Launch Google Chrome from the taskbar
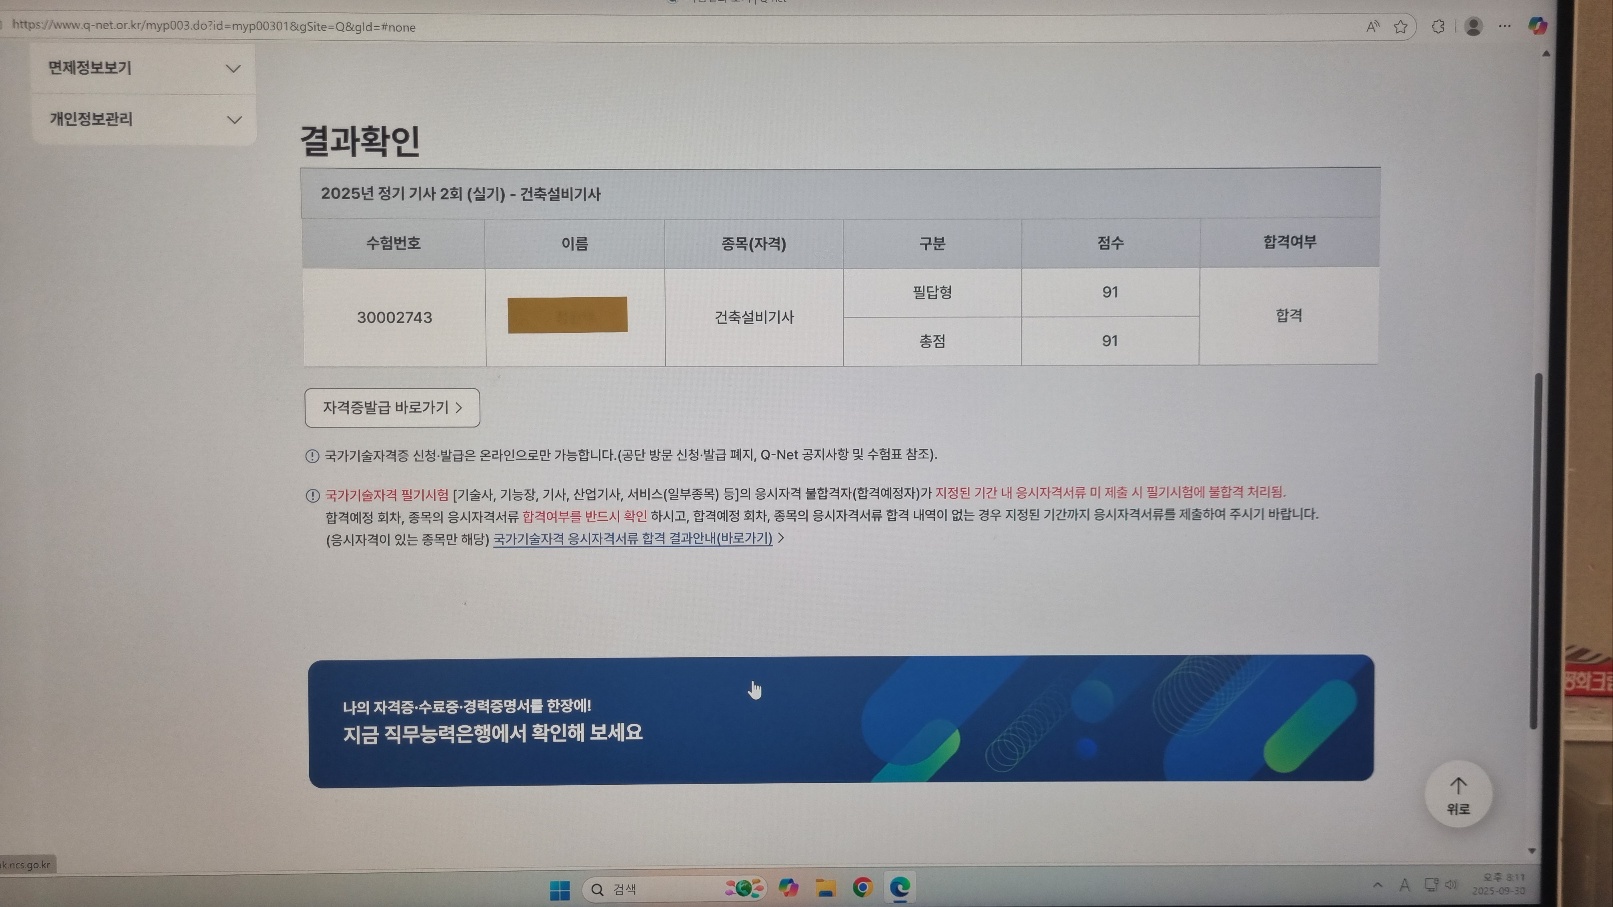The image size is (1613, 907). point(862,888)
